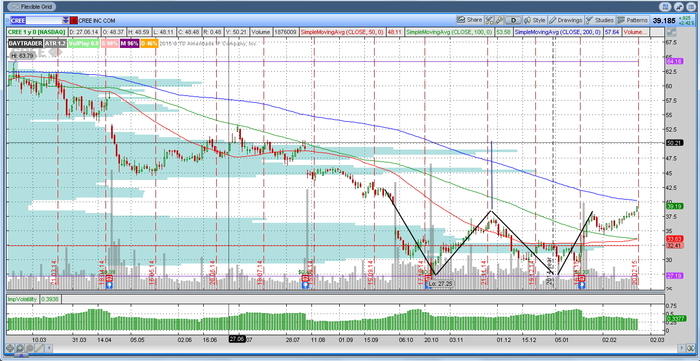This screenshot has width=700, height=361.
Task: Expand the symbol selector dropdown arrows
Action: click(x=66, y=21)
